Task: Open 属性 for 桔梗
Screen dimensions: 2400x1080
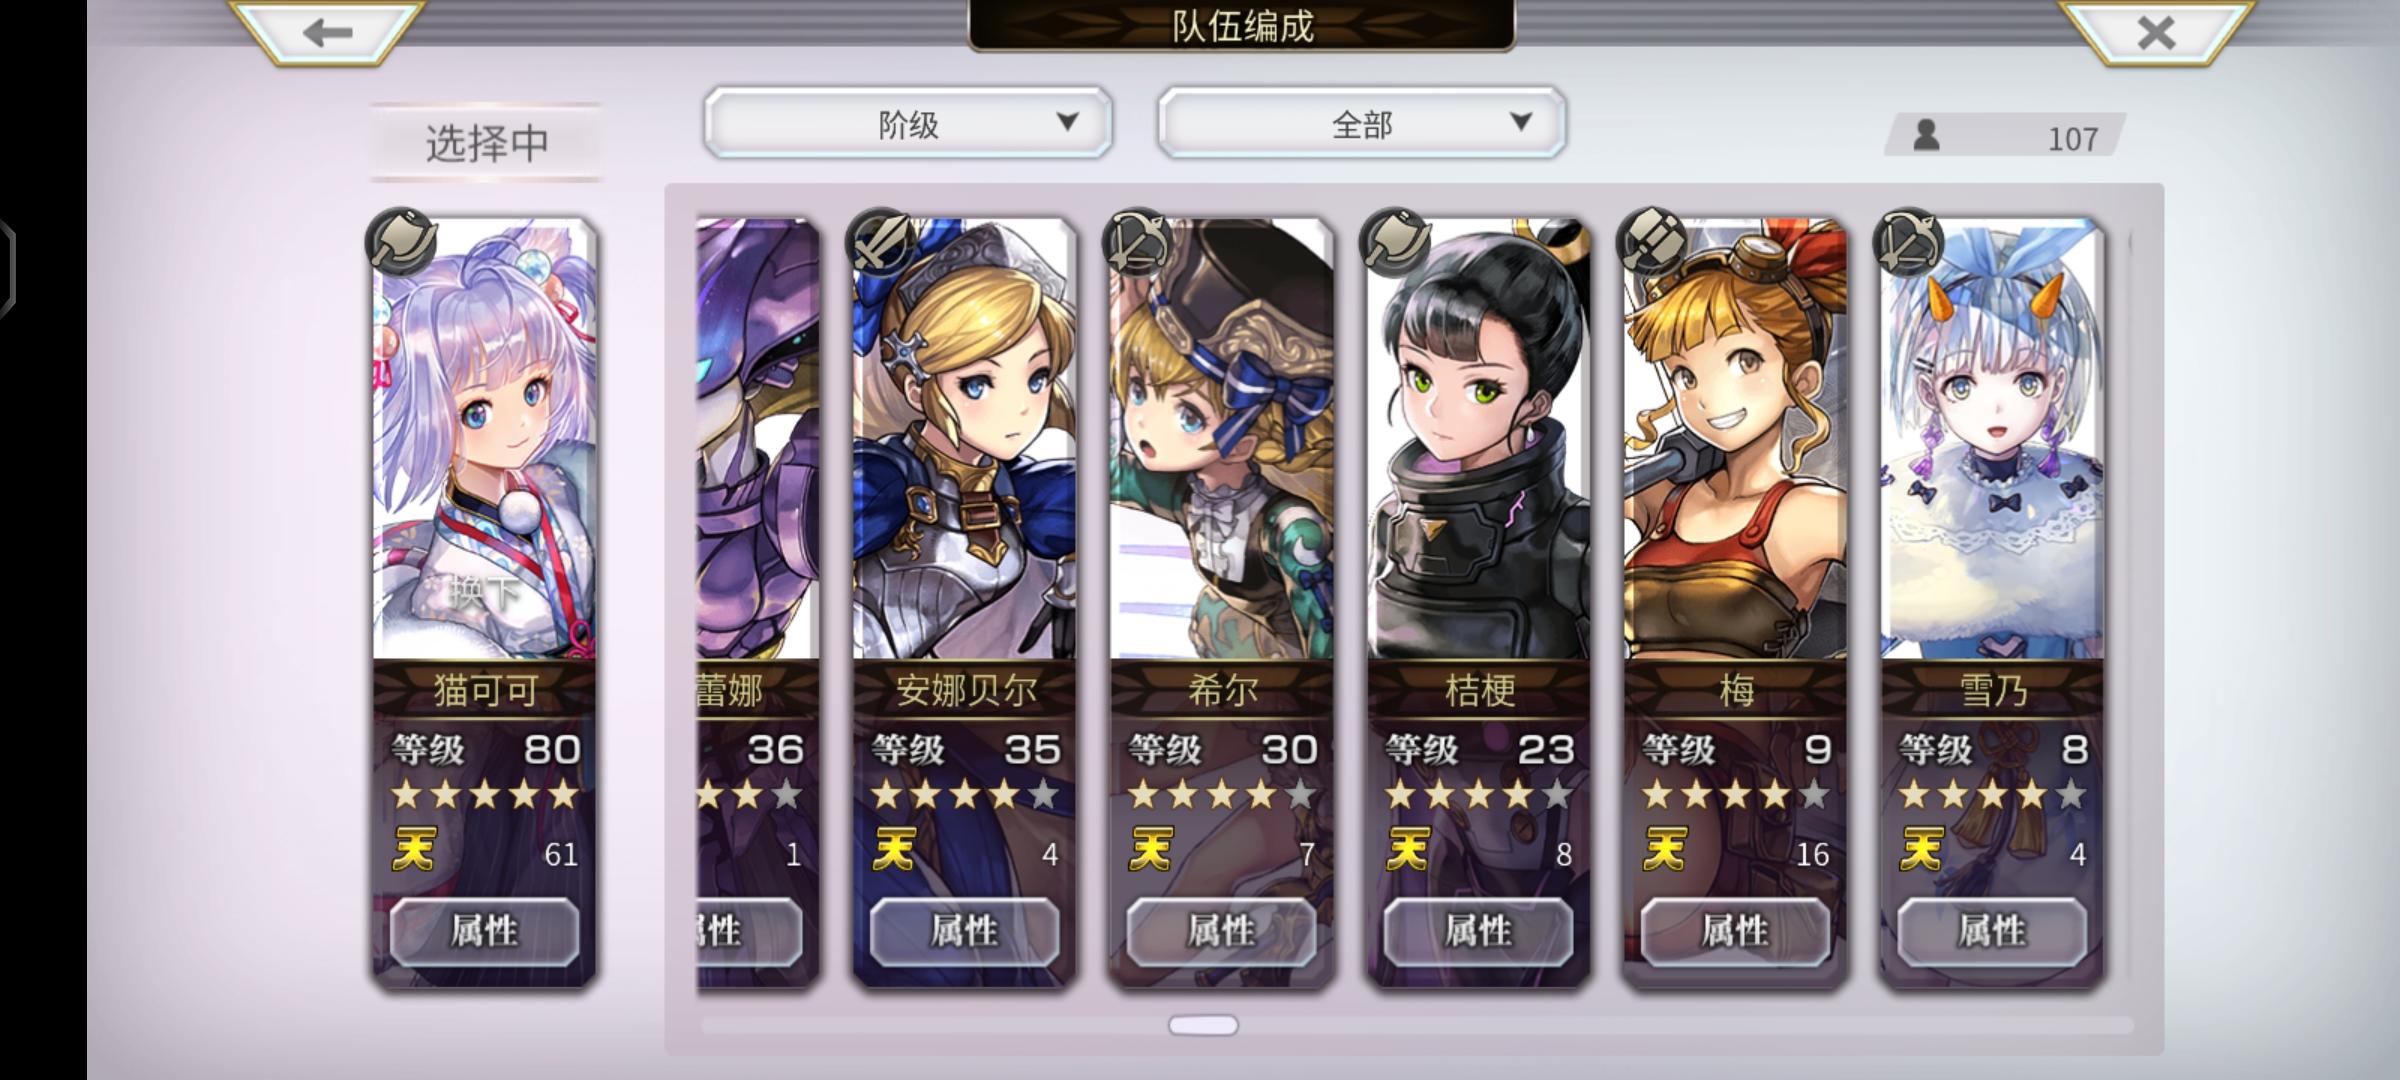Action: (1478, 931)
